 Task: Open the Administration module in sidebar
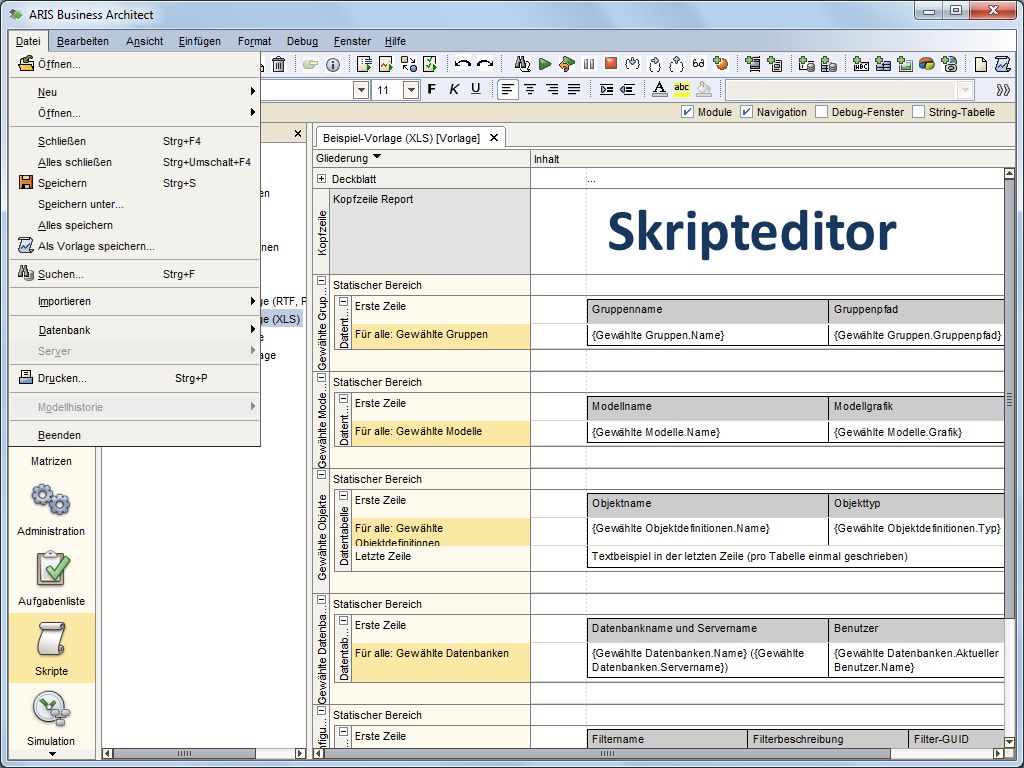tap(51, 510)
